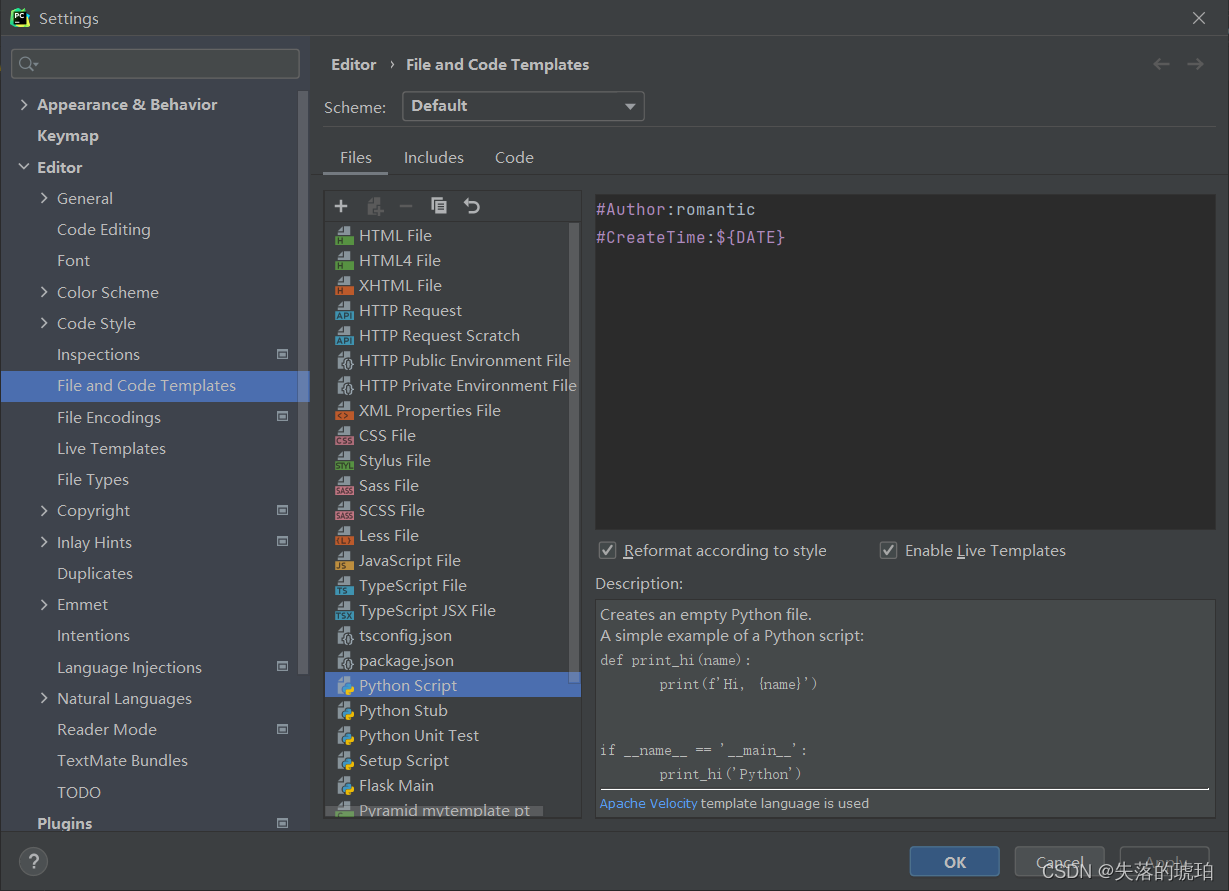
Task: Click the TypeScript File template icon
Action: click(x=344, y=586)
